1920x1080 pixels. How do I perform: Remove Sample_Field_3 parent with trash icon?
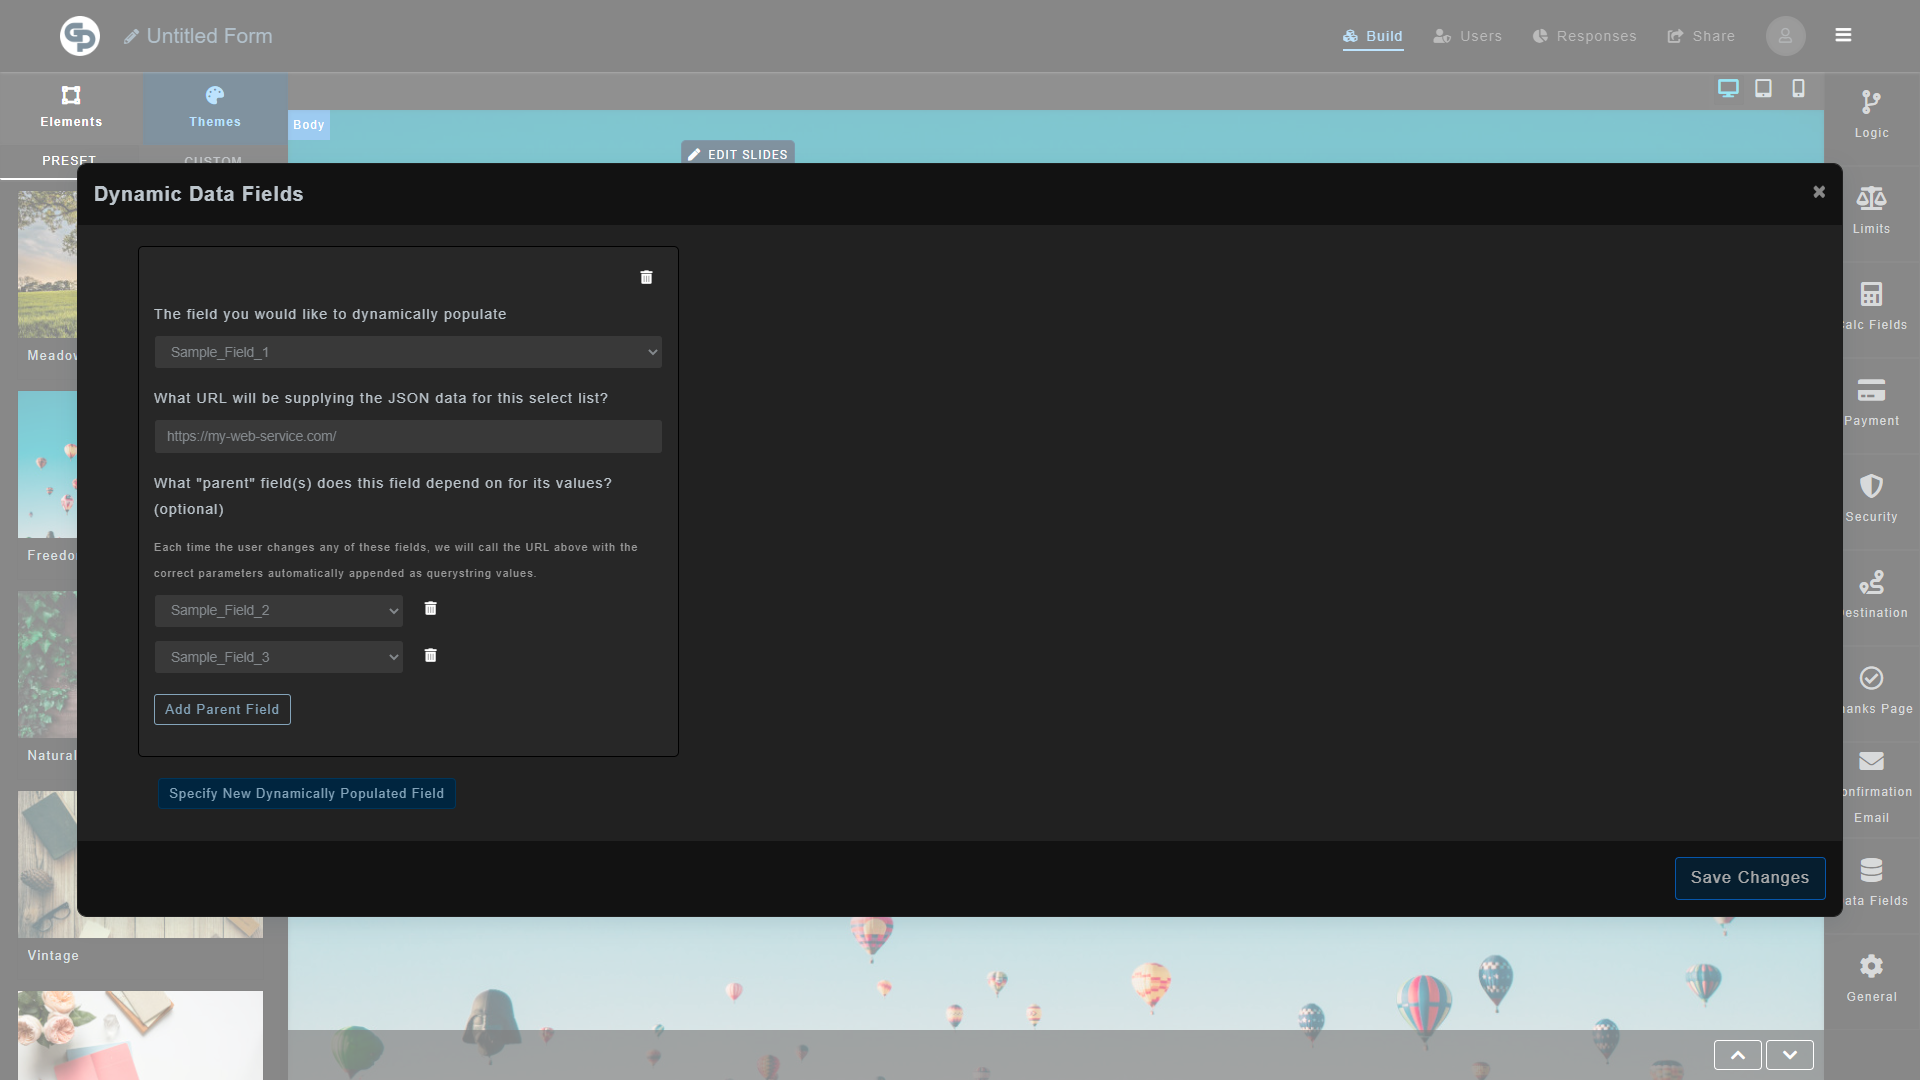[x=430, y=655]
